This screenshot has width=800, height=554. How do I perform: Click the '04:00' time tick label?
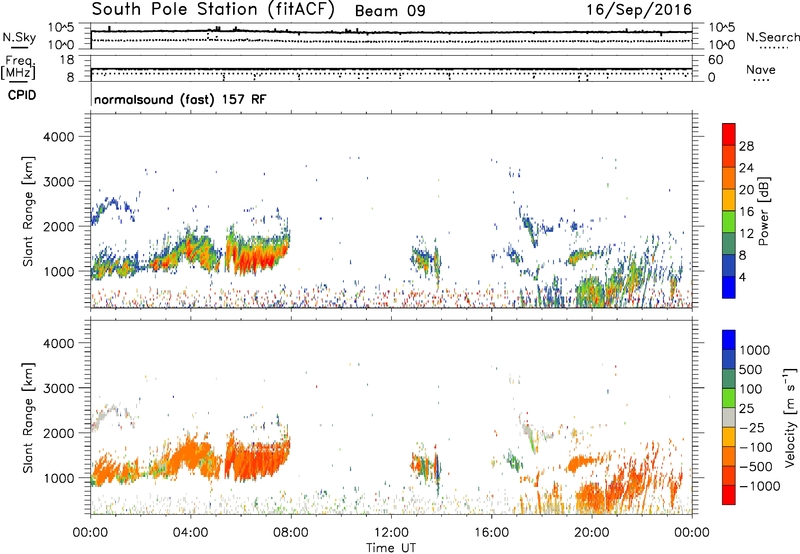pyautogui.click(x=190, y=533)
